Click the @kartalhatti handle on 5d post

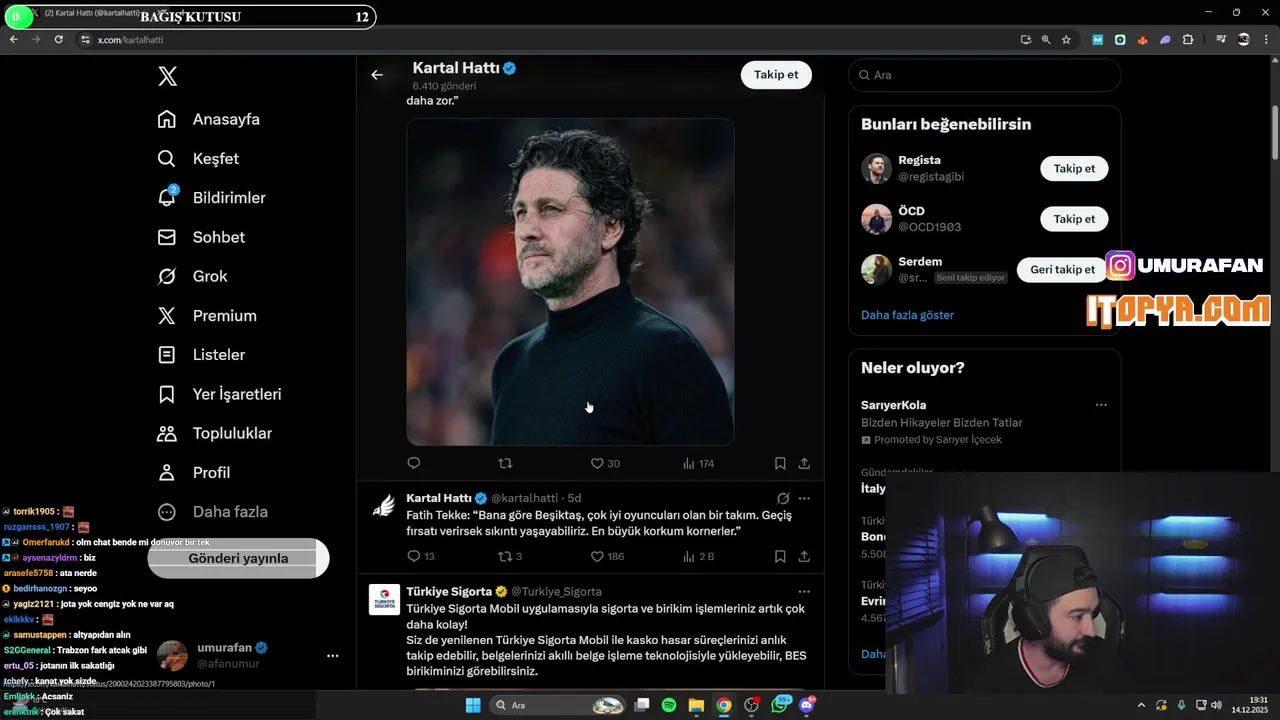[x=524, y=498]
